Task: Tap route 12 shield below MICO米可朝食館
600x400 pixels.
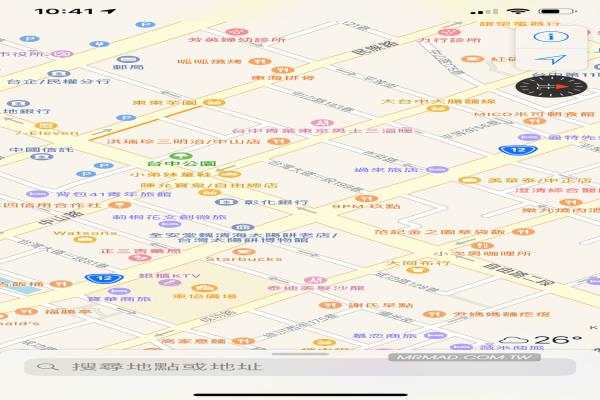Action: [x=518, y=150]
